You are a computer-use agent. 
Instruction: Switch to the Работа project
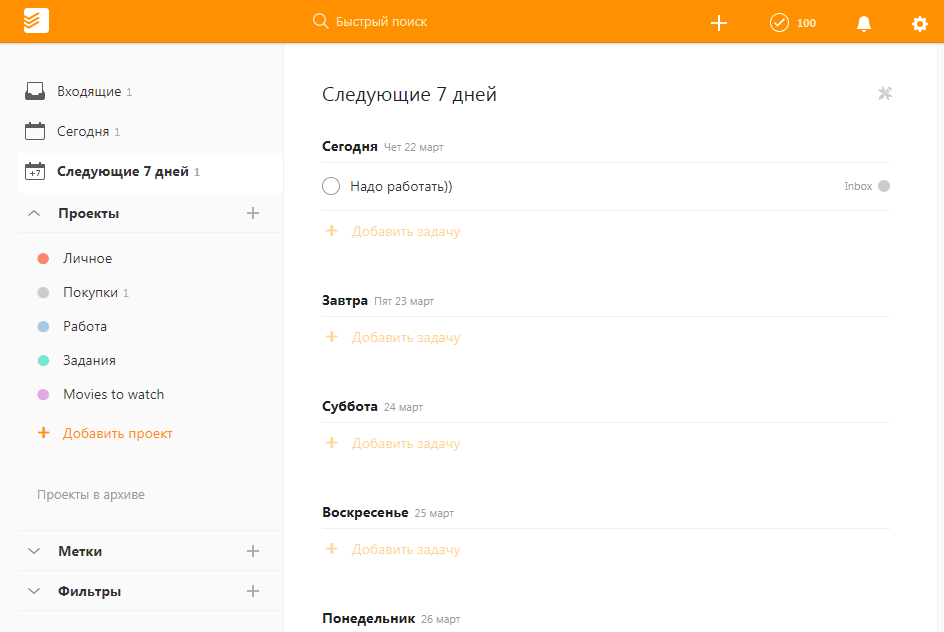tap(85, 326)
